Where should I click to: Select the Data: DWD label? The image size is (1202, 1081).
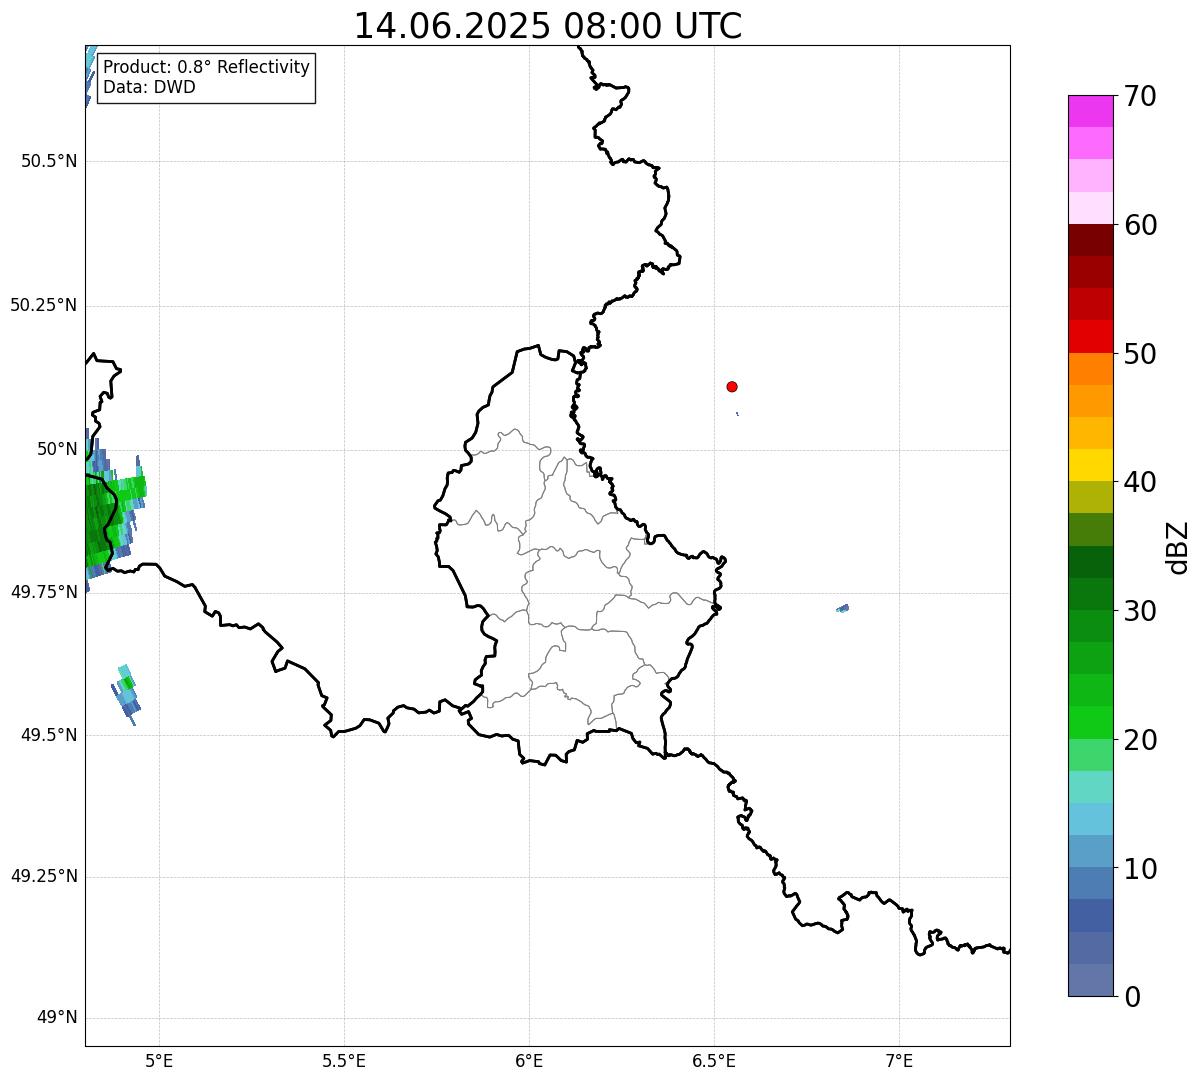point(150,87)
